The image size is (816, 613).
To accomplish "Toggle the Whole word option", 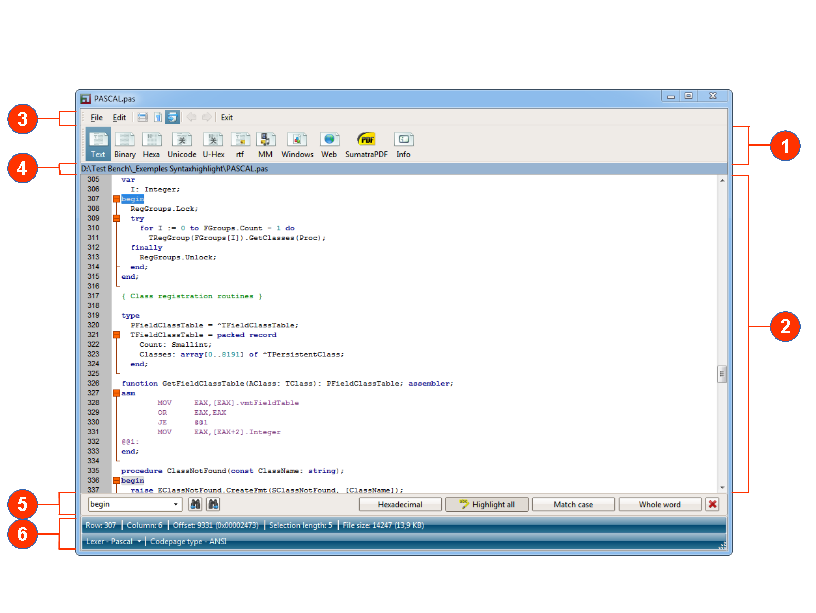I will 660,504.
